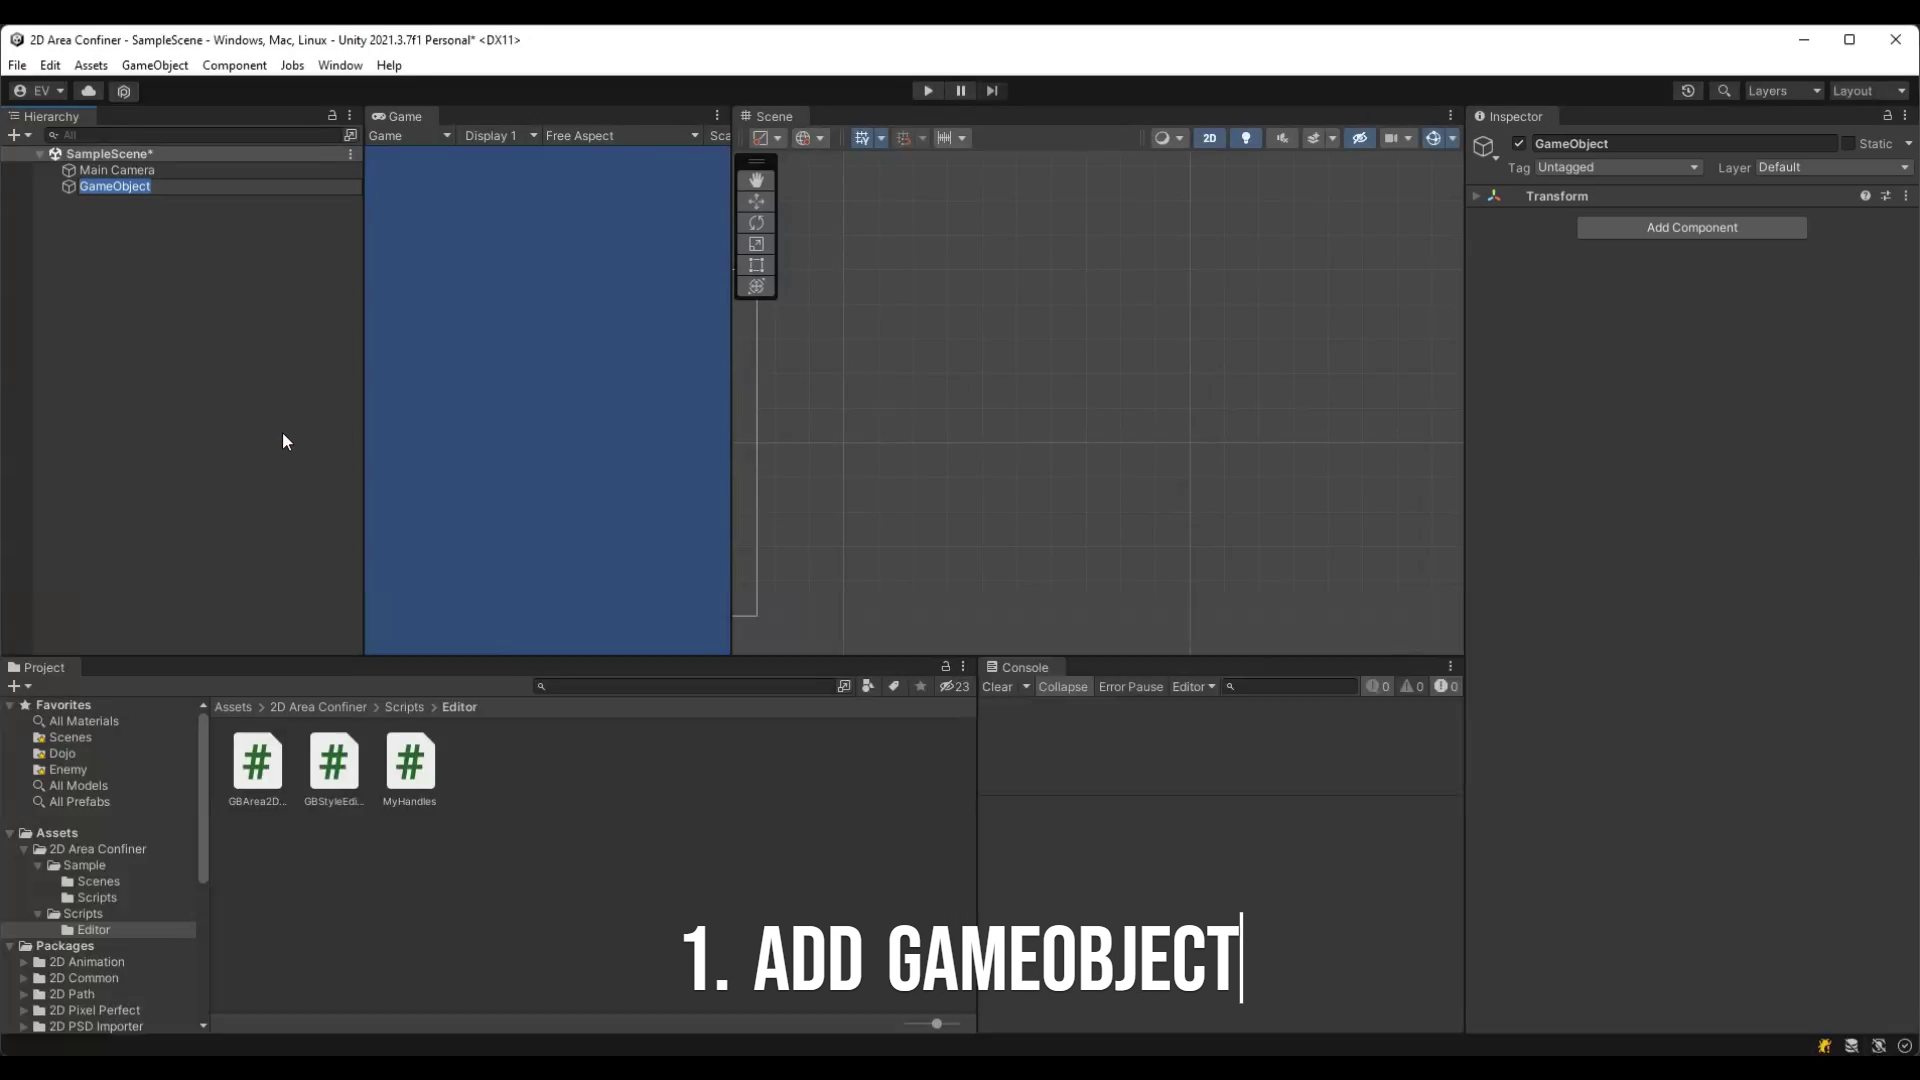Toggle Scene lighting bulb button

pyautogui.click(x=1246, y=138)
